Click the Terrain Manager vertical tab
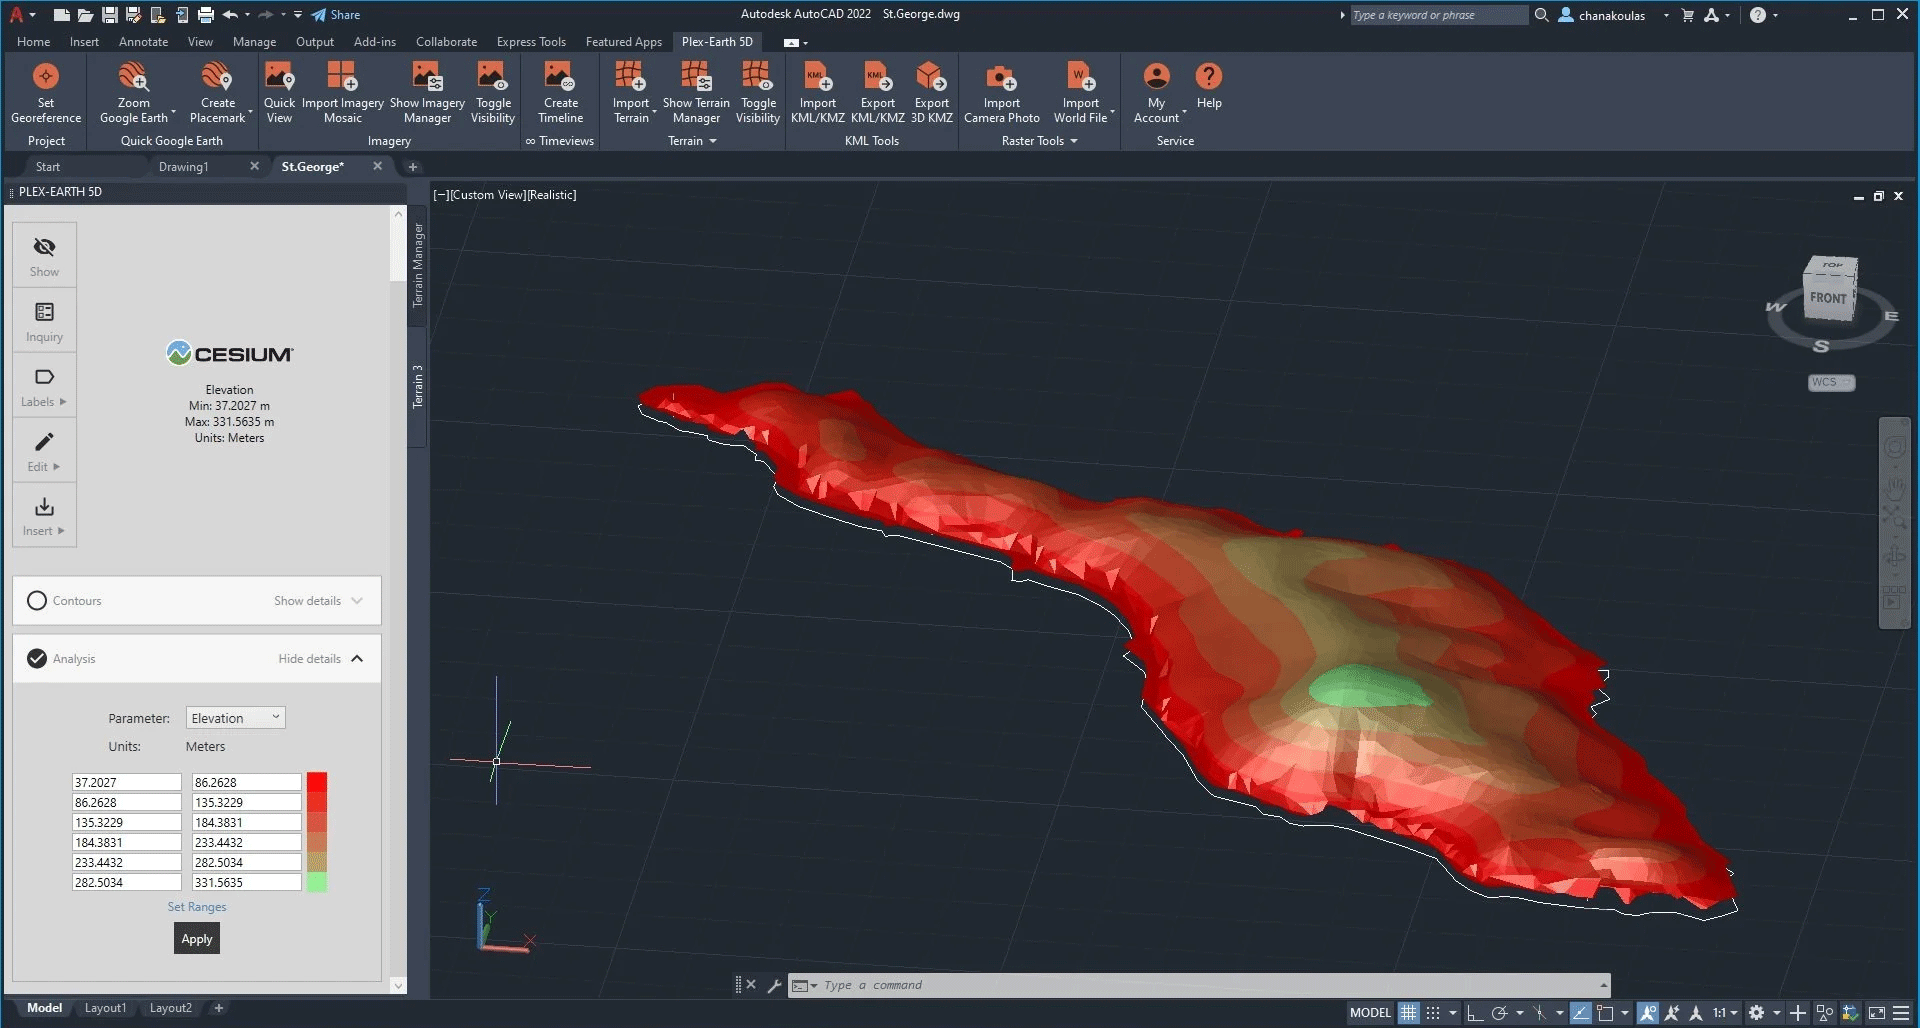 [x=418, y=265]
